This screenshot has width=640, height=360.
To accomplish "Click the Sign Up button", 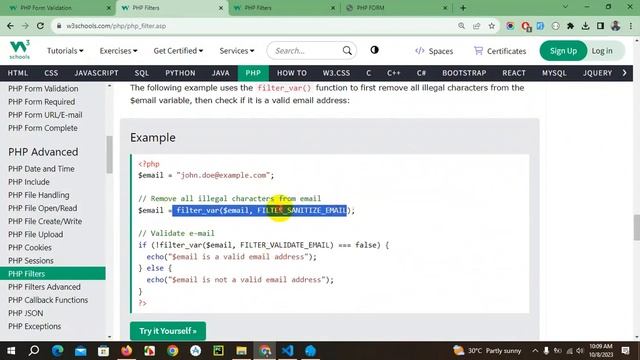I will [x=563, y=51].
